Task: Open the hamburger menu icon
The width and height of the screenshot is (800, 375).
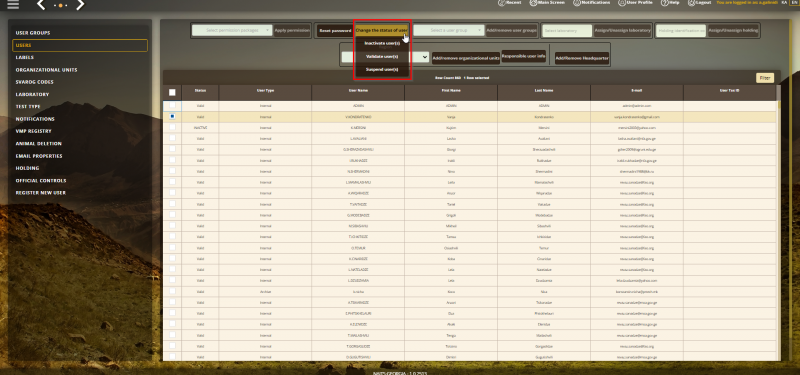Action: click(x=13, y=5)
